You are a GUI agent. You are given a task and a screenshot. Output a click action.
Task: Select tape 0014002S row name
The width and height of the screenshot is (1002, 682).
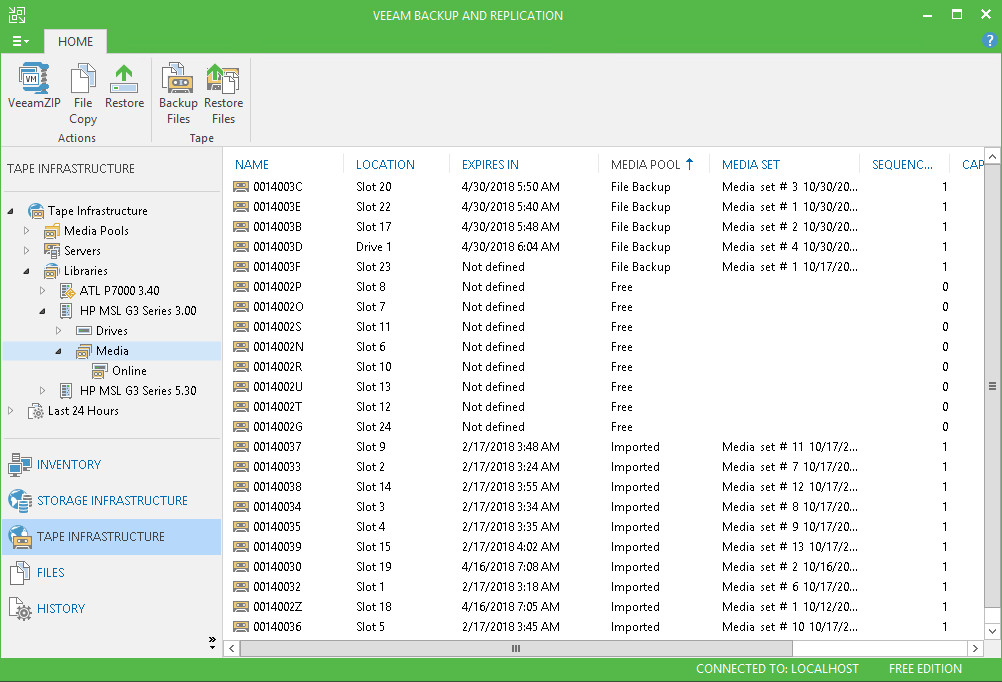[x=277, y=327]
